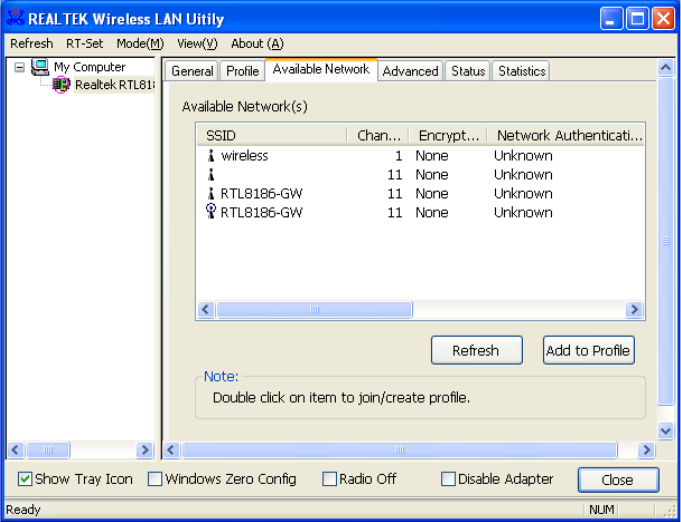Click the main panel vertical scrollbar thumb
681x522 pixels.
[666, 241]
